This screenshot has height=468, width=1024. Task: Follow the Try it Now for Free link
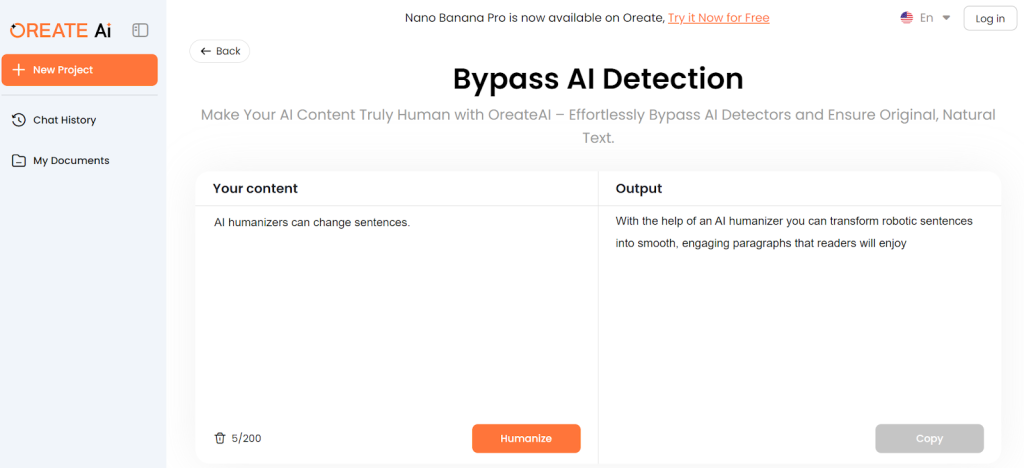(x=718, y=18)
